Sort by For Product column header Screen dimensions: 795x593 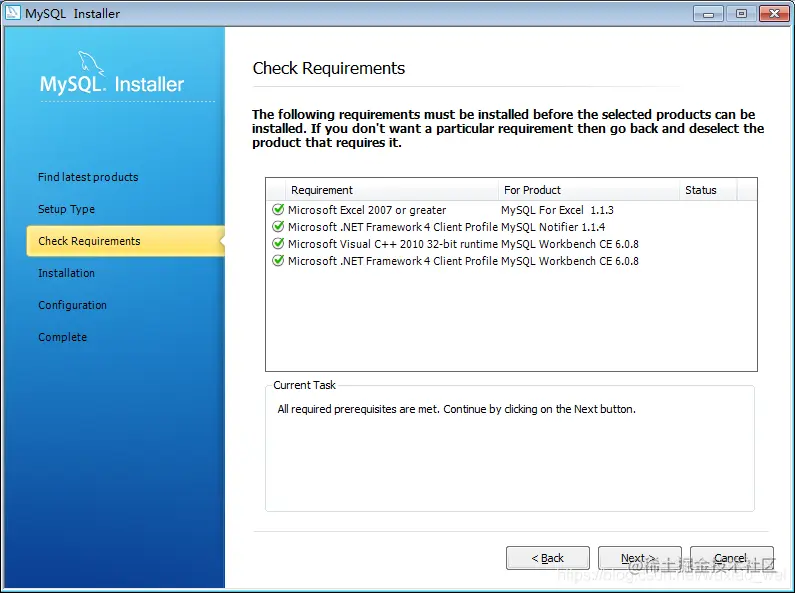tap(589, 190)
